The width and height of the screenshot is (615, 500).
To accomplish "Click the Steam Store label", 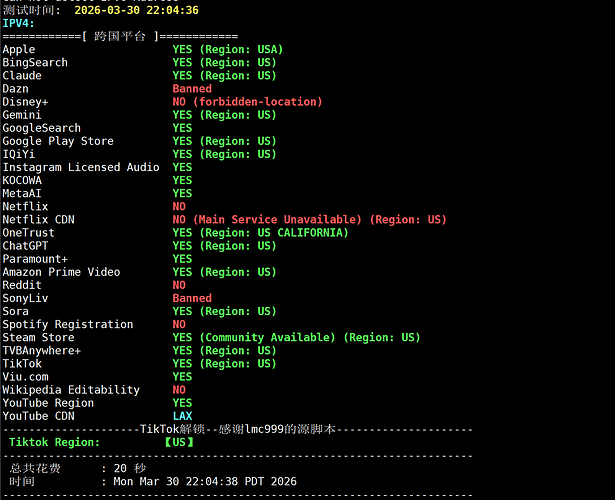I will click(38, 338).
